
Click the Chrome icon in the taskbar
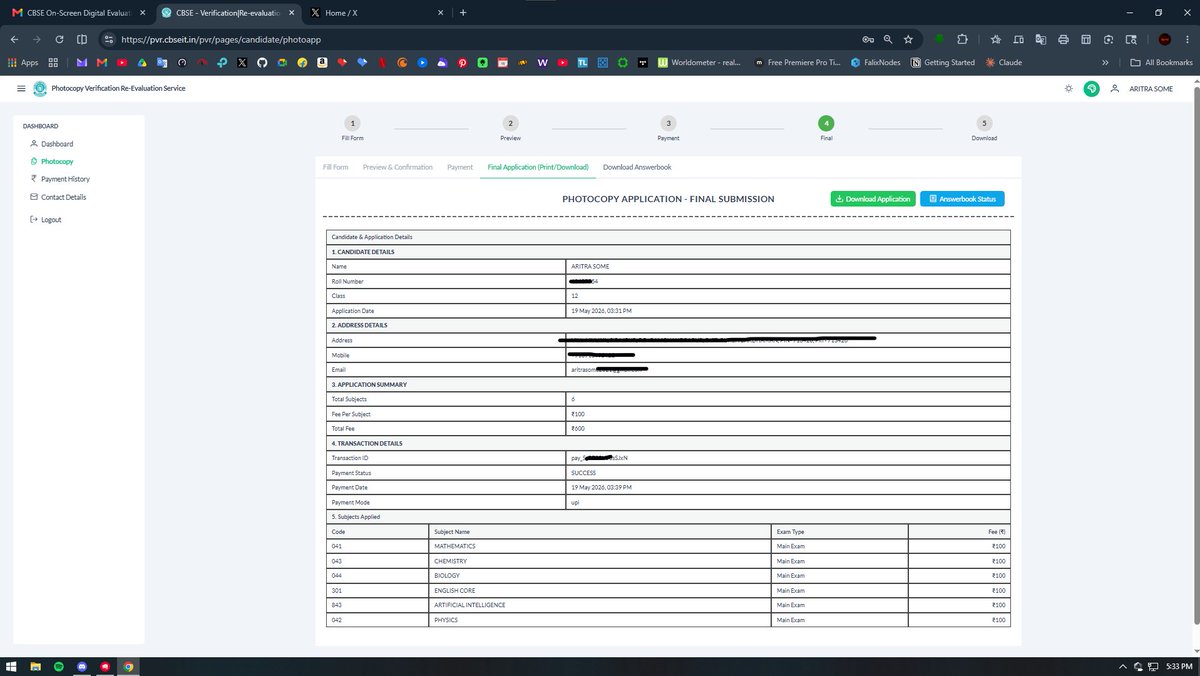click(128, 666)
